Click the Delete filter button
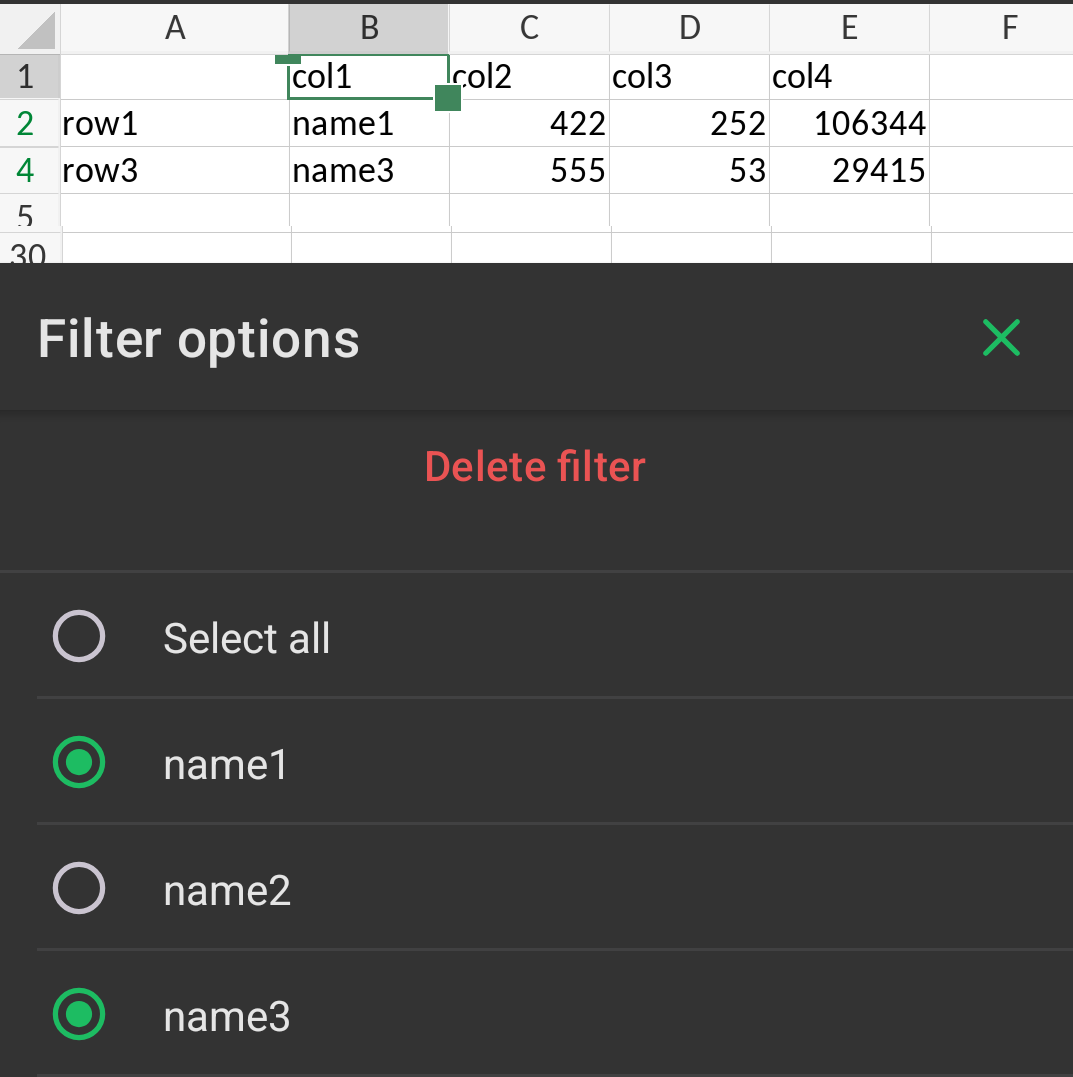Screen dimensions: 1073x1077 pyautogui.click(x=535, y=467)
